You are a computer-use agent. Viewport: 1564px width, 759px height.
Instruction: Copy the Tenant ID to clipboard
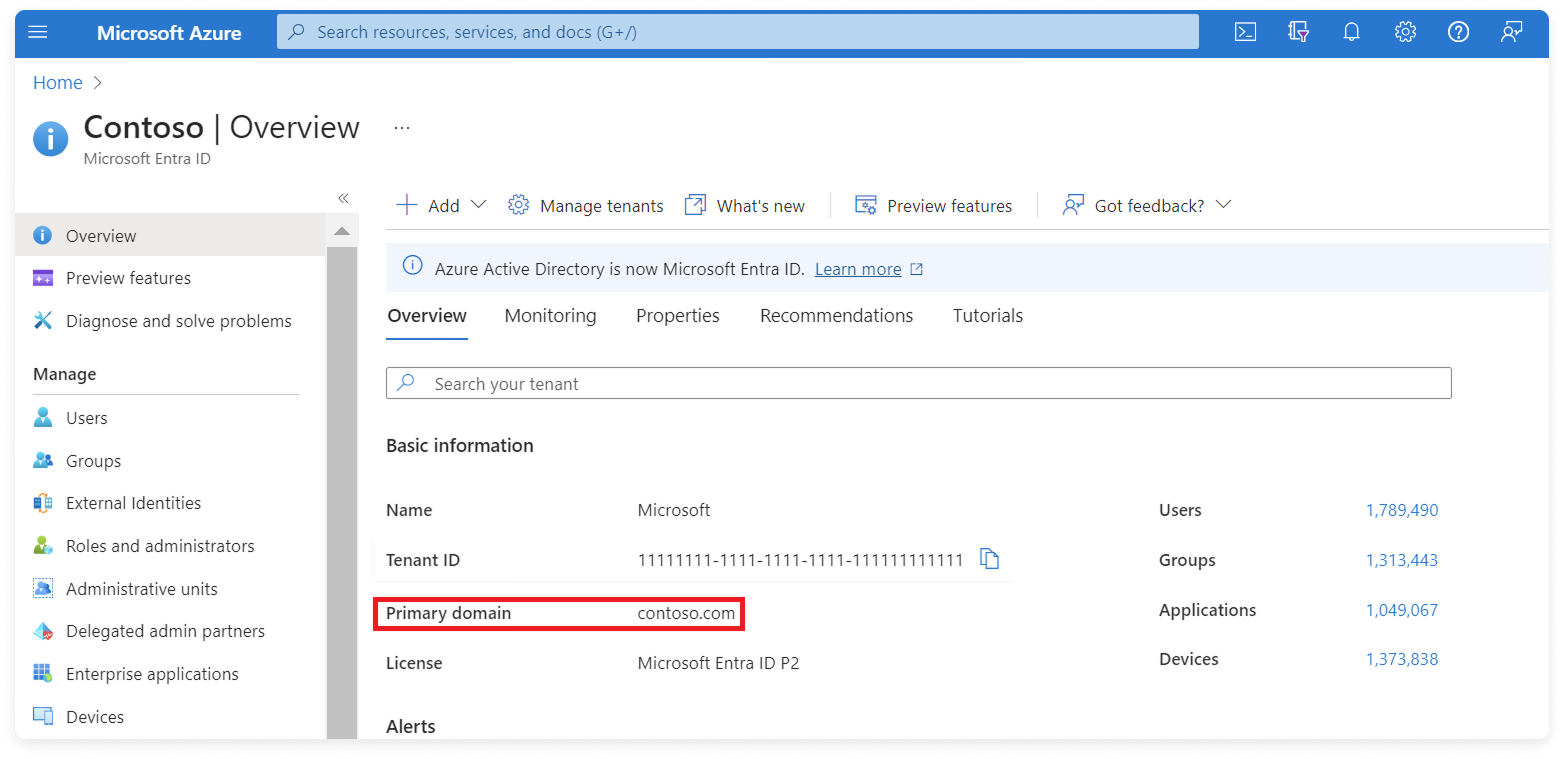point(989,559)
